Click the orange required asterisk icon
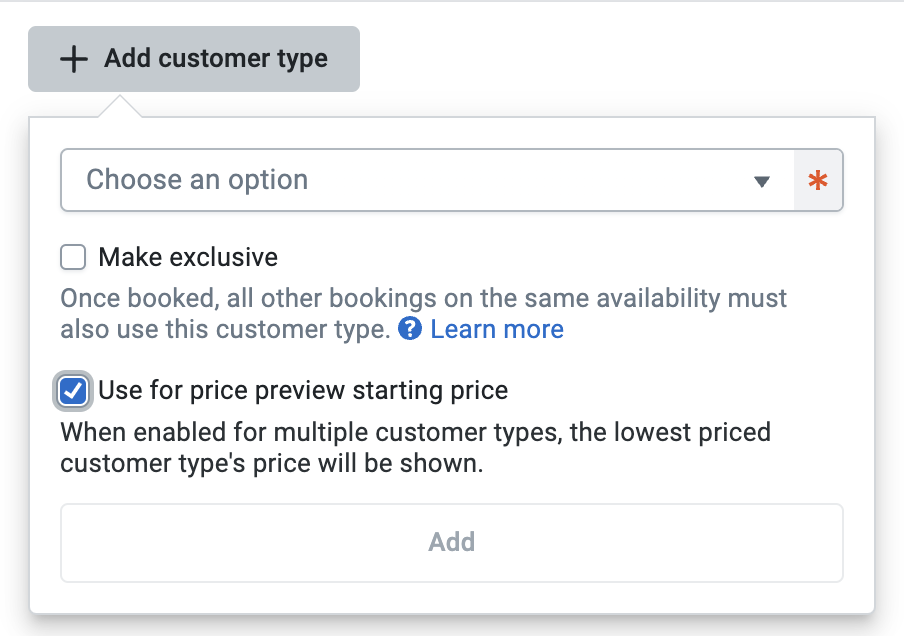Viewport: 904px width, 636px height. pyautogui.click(x=818, y=181)
